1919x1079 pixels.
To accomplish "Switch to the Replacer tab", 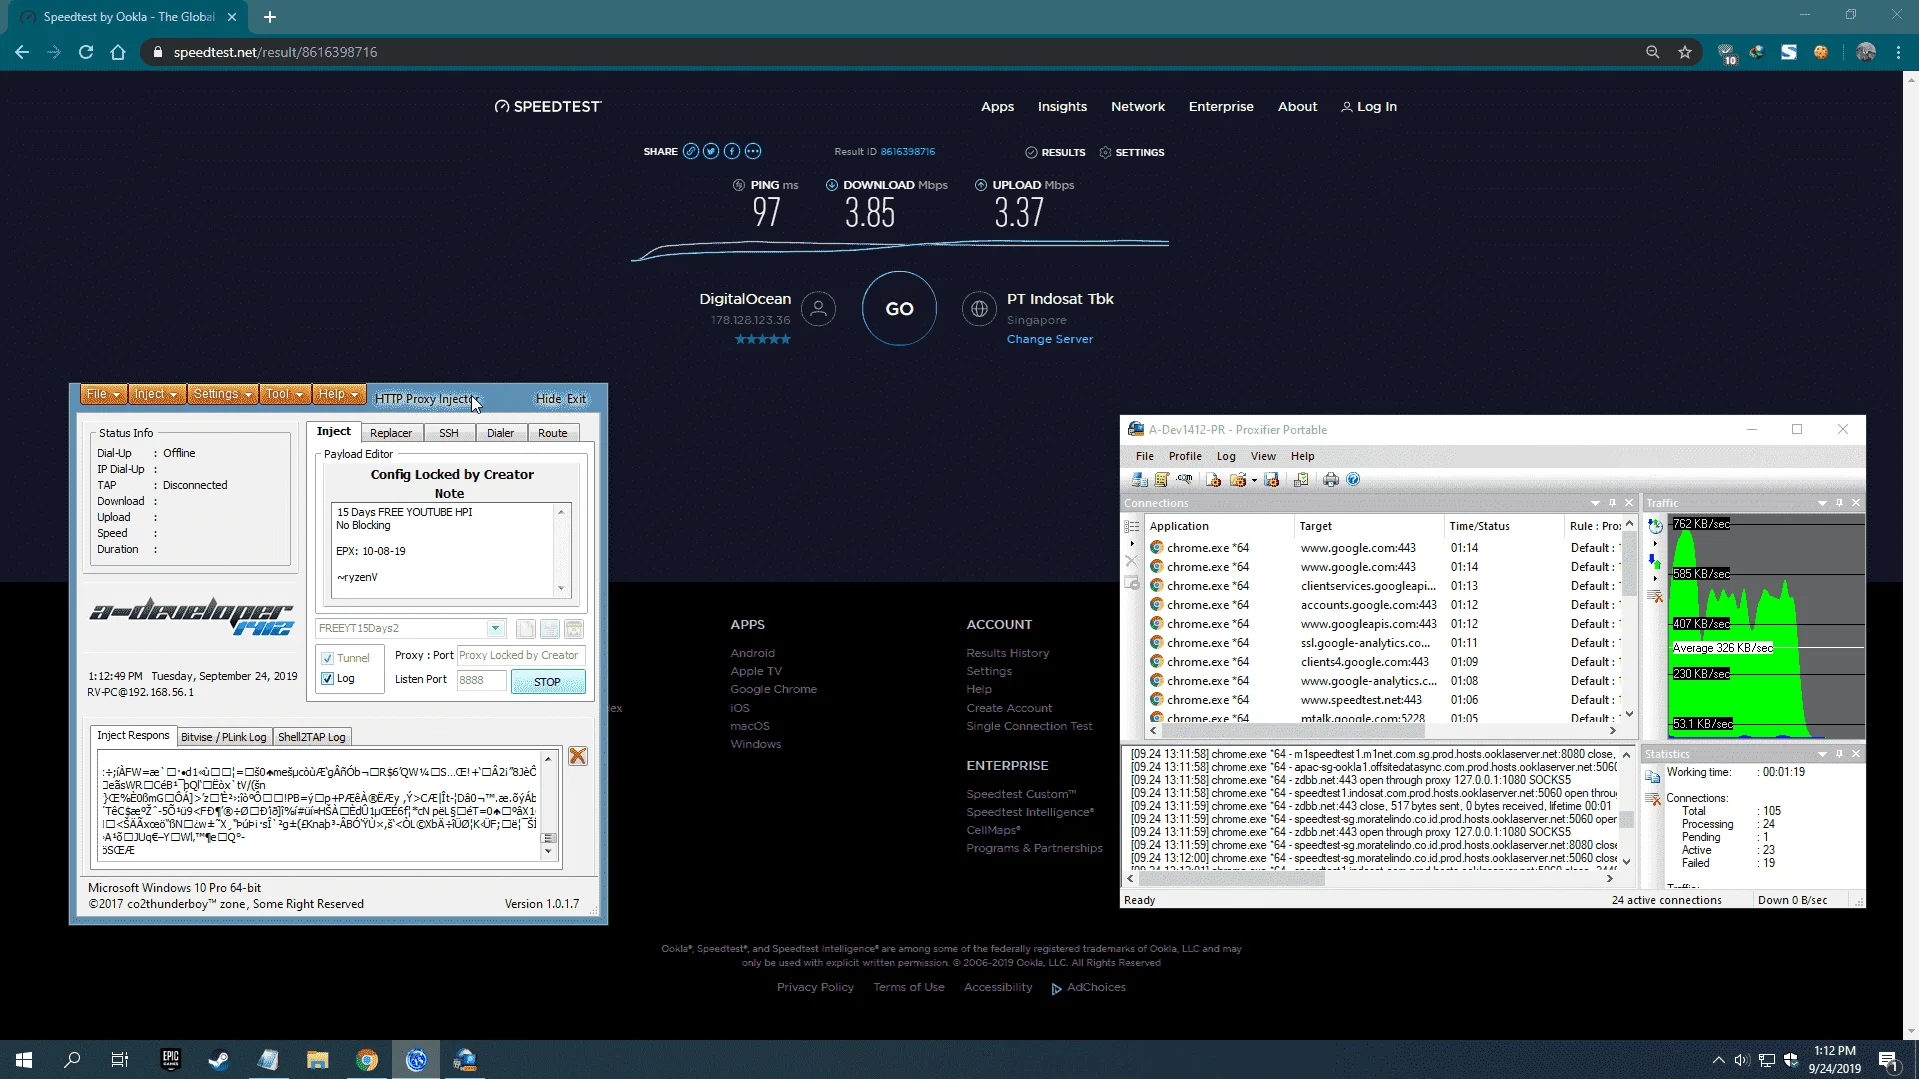I will (391, 433).
